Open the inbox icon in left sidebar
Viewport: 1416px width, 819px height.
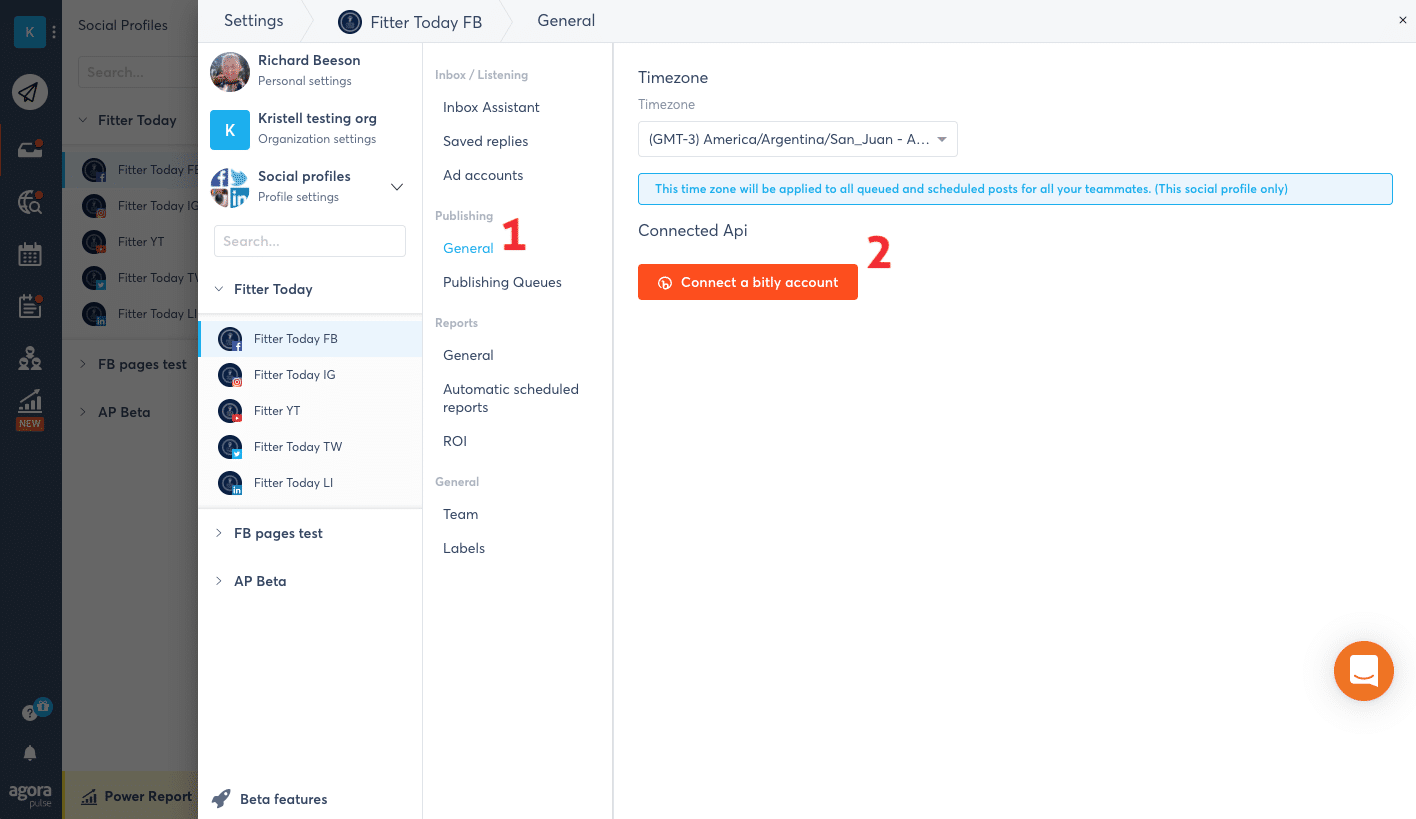point(30,151)
